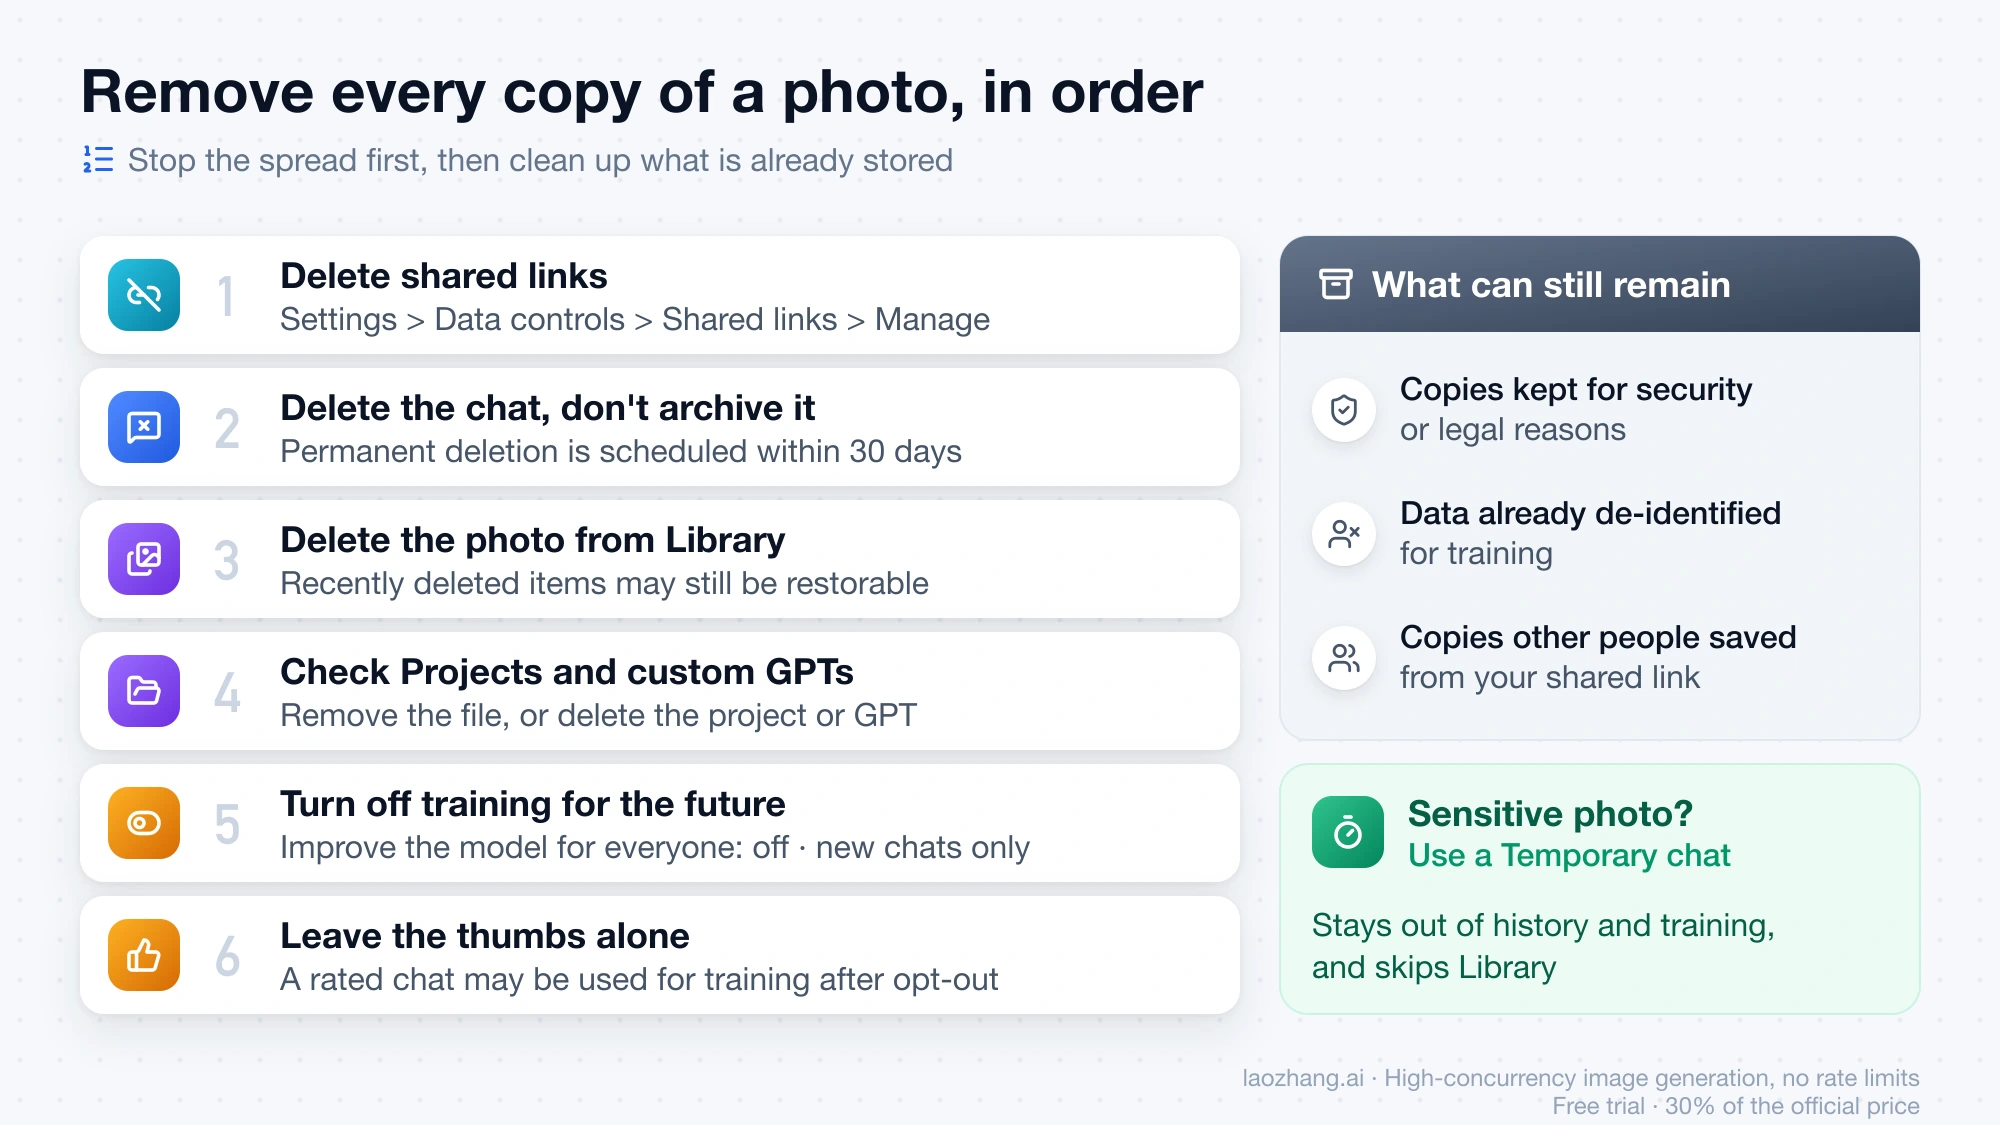The image size is (2000, 1125).
Task: Click the orange toggle icon in step 5
Action: 144,823
